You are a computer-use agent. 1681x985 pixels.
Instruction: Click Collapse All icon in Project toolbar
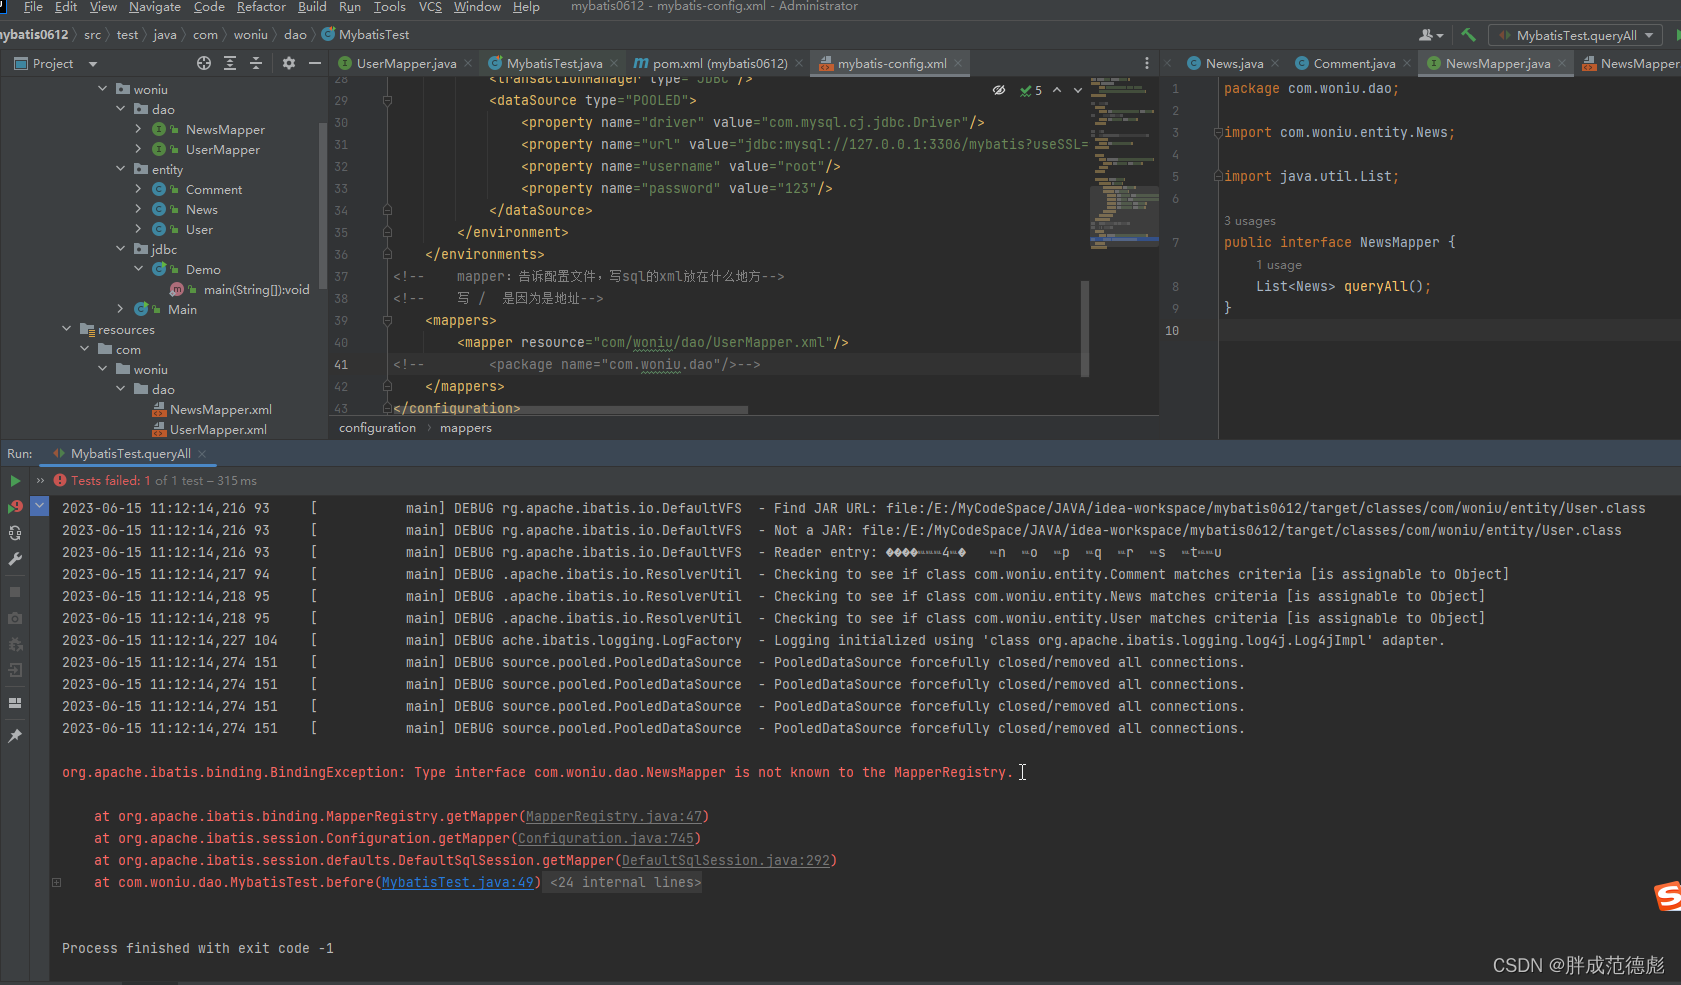pyautogui.click(x=256, y=63)
